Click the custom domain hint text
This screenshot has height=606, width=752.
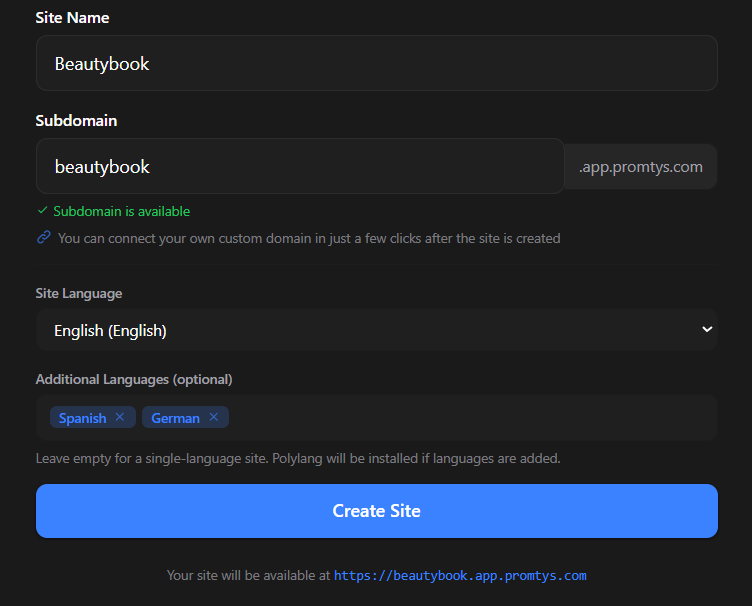(x=309, y=238)
